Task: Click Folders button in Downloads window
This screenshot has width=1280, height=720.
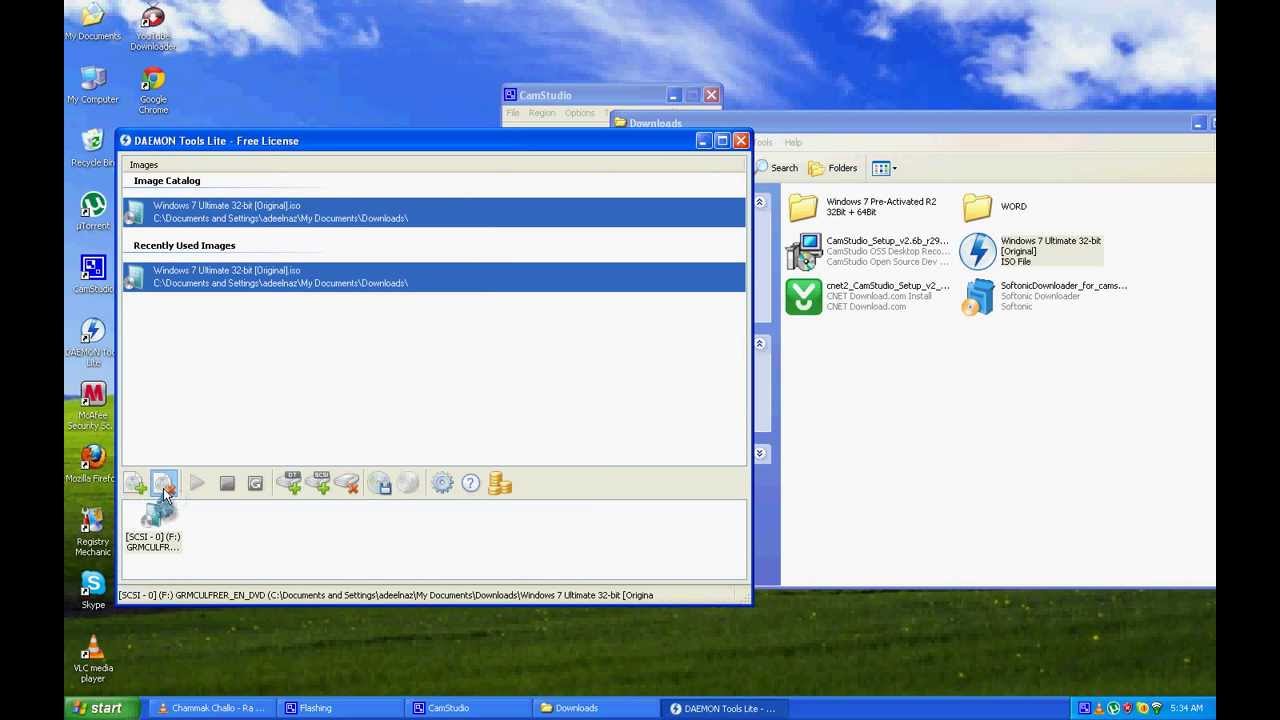Action: tap(833, 168)
